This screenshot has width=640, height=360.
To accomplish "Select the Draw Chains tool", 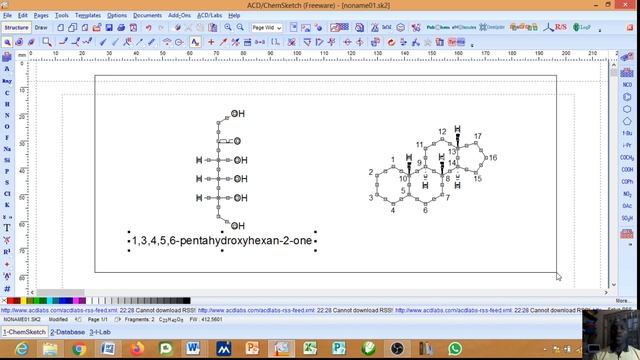I will click(87, 42).
